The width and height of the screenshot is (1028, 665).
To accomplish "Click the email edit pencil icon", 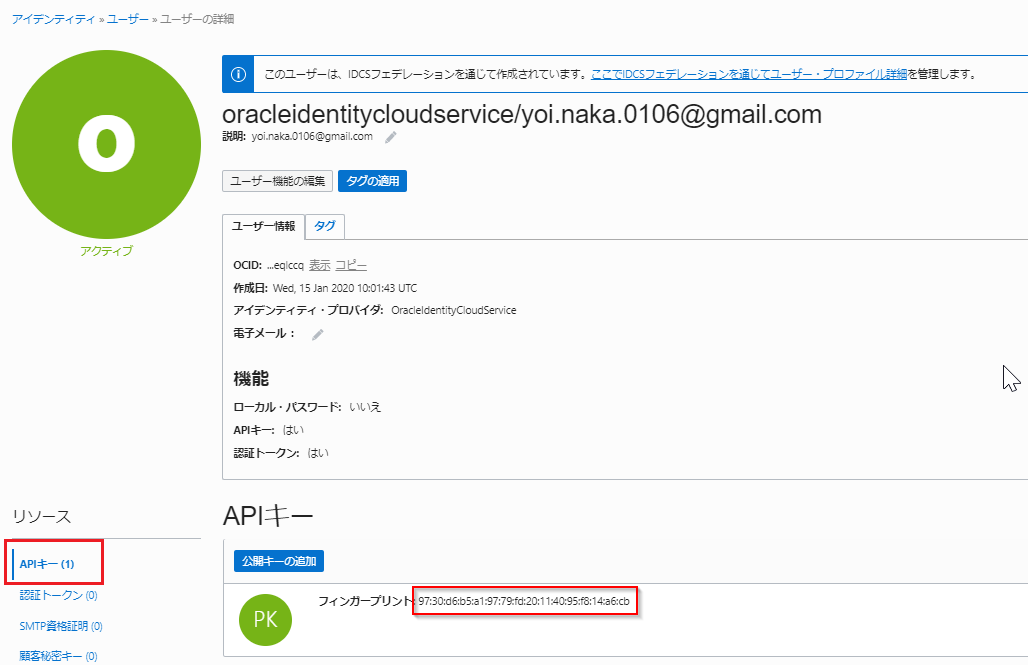I will tap(318, 334).
